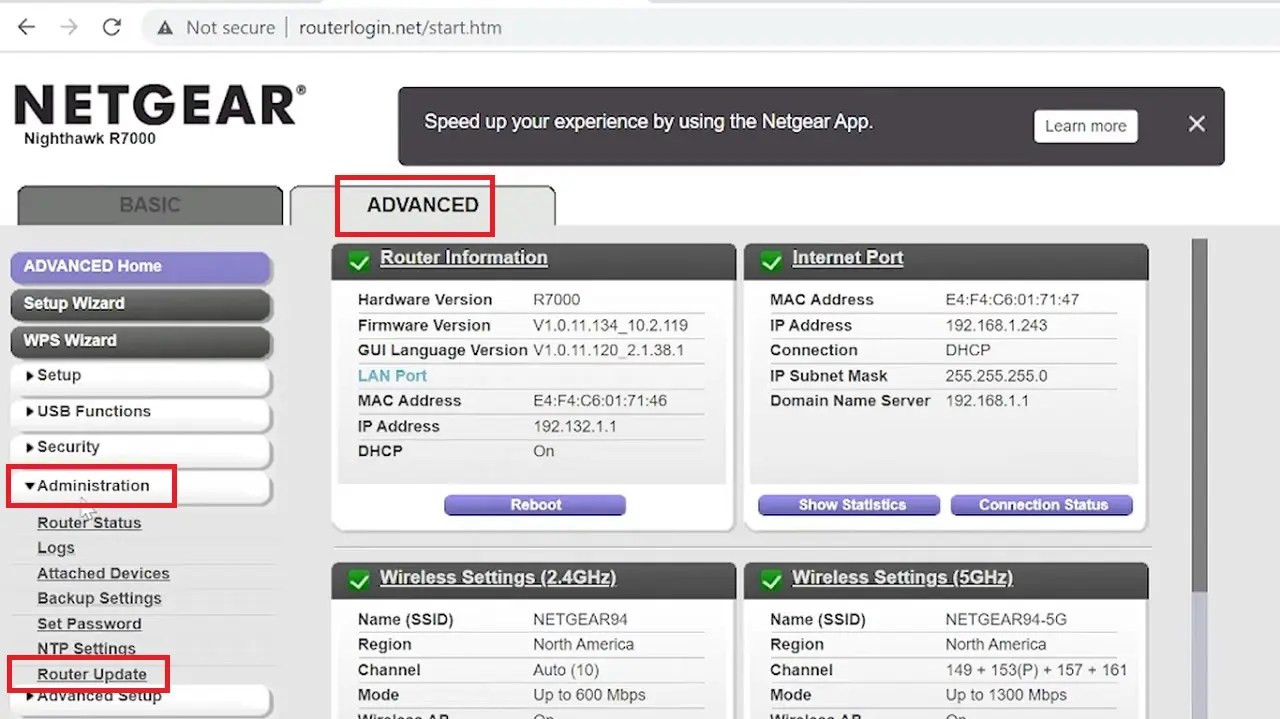This screenshot has height=719, width=1280.
Task: Open the Not secure site information icon
Action: point(165,27)
